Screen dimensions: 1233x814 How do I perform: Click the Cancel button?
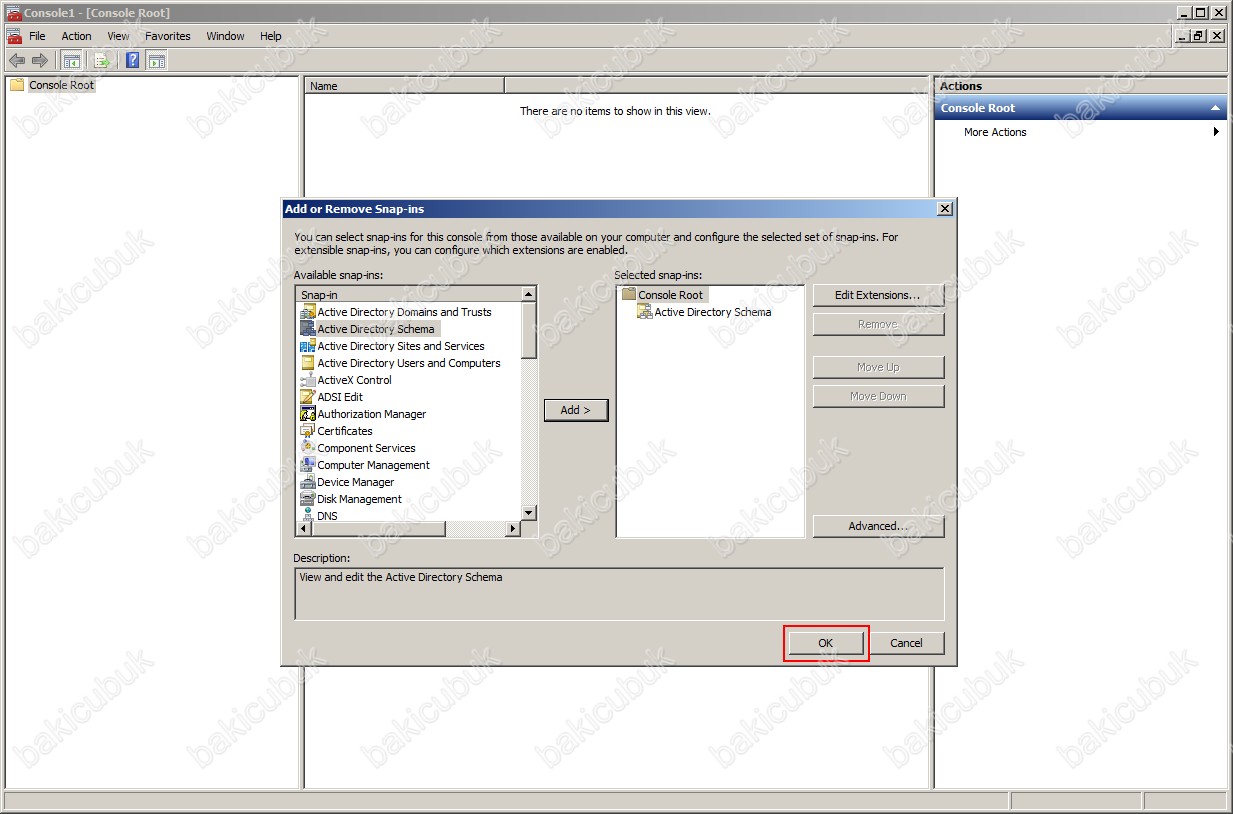pos(906,643)
